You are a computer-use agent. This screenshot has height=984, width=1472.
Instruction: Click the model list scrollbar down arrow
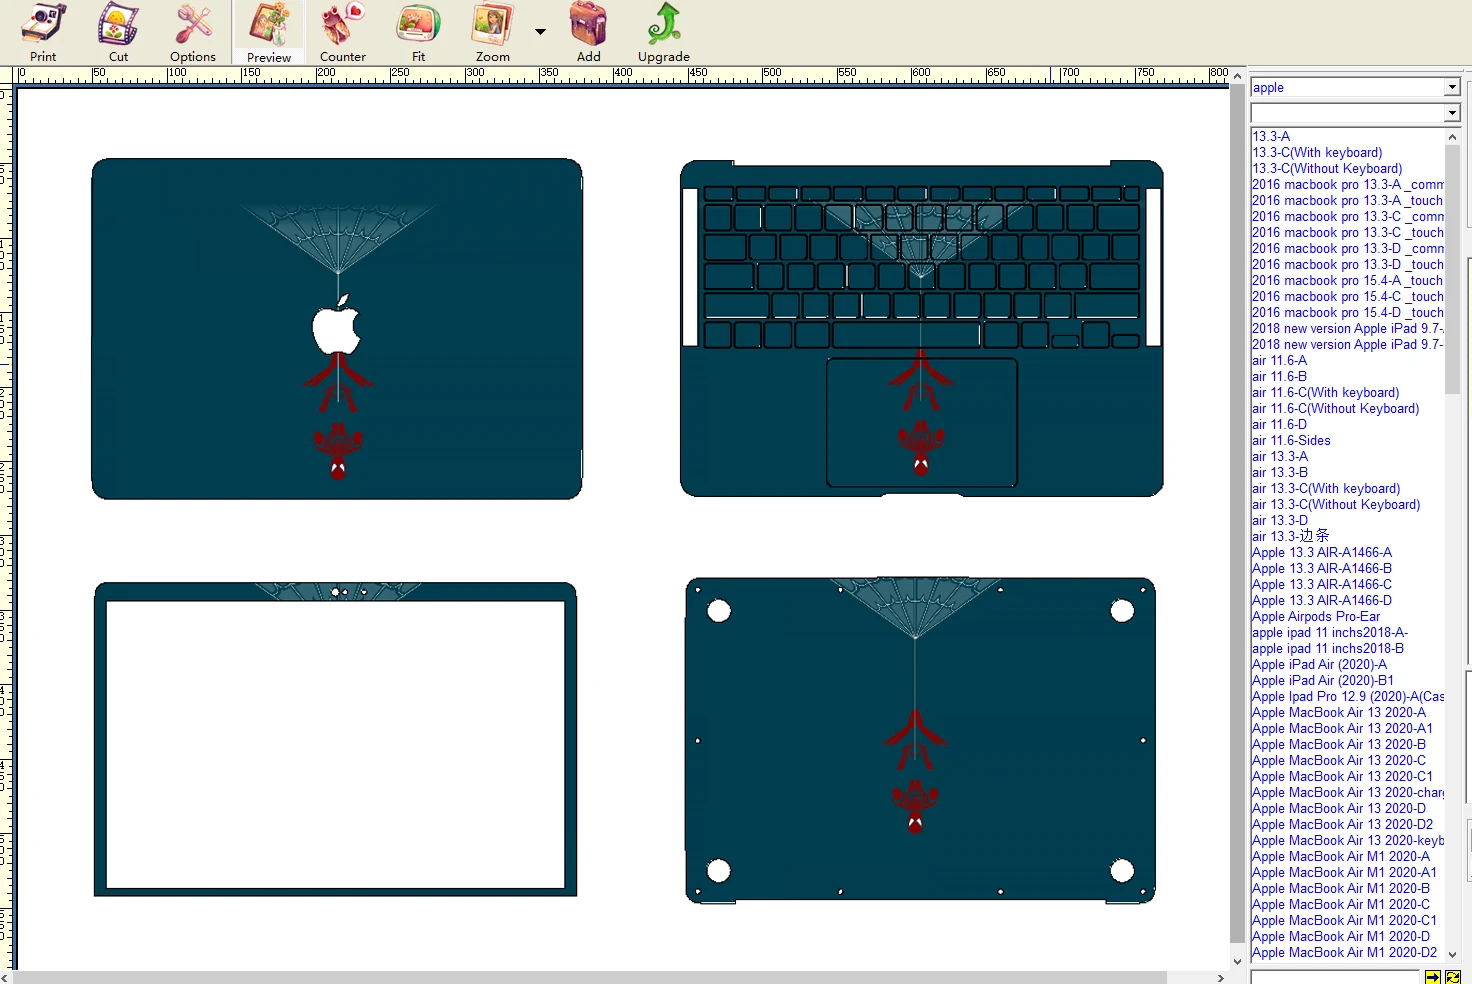[x=1453, y=955]
